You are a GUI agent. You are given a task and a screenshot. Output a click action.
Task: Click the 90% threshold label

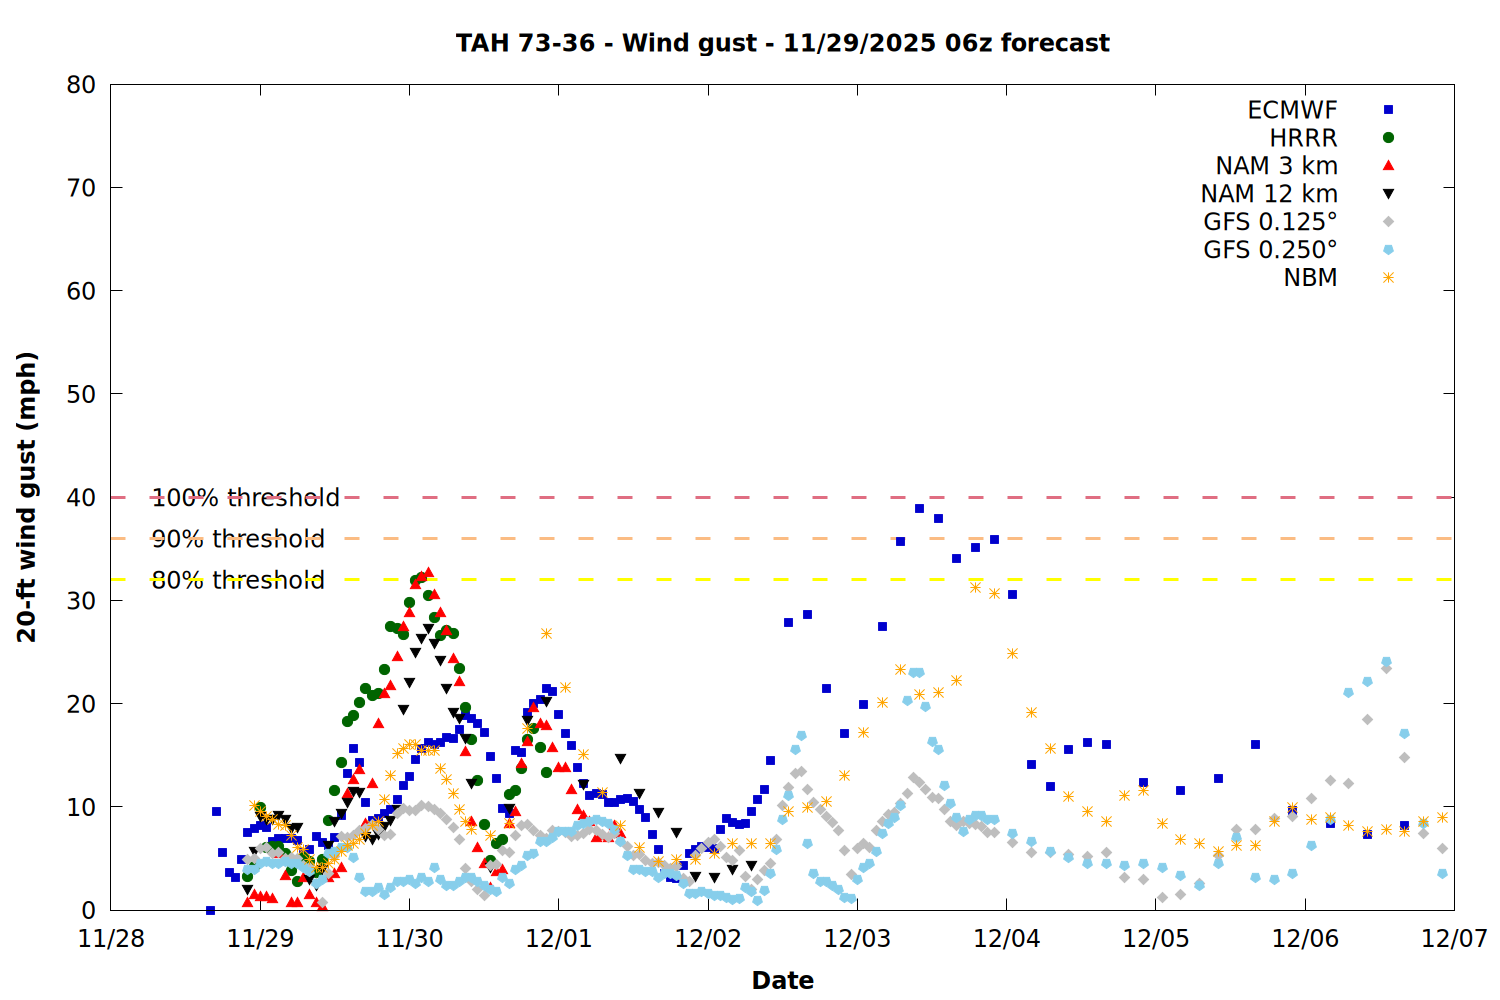(x=238, y=539)
